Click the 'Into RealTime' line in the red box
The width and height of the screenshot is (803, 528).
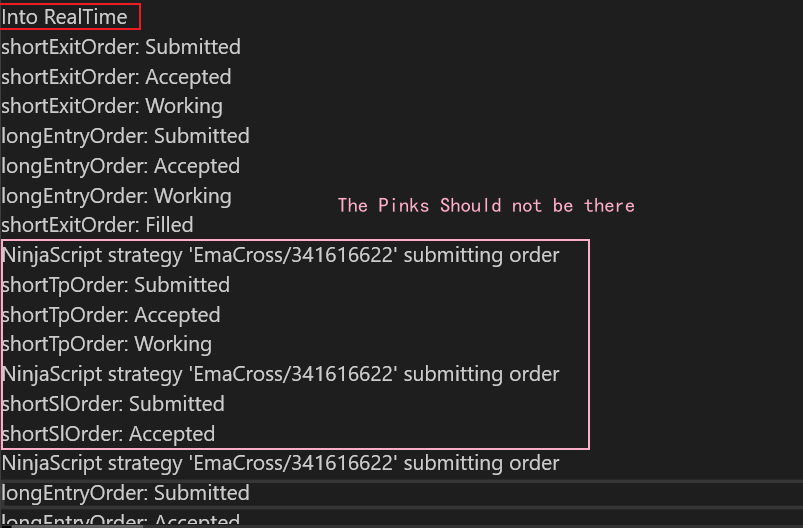(65, 17)
